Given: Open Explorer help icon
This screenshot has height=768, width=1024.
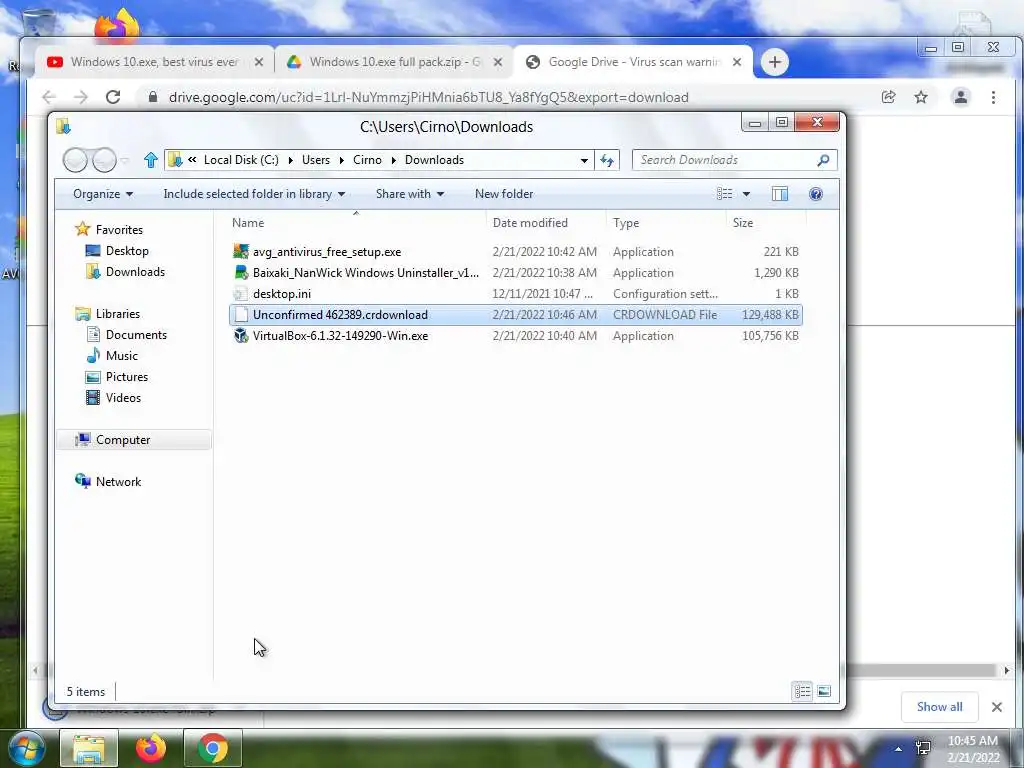Looking at the screenshot, I should click(x=816, y=194).
